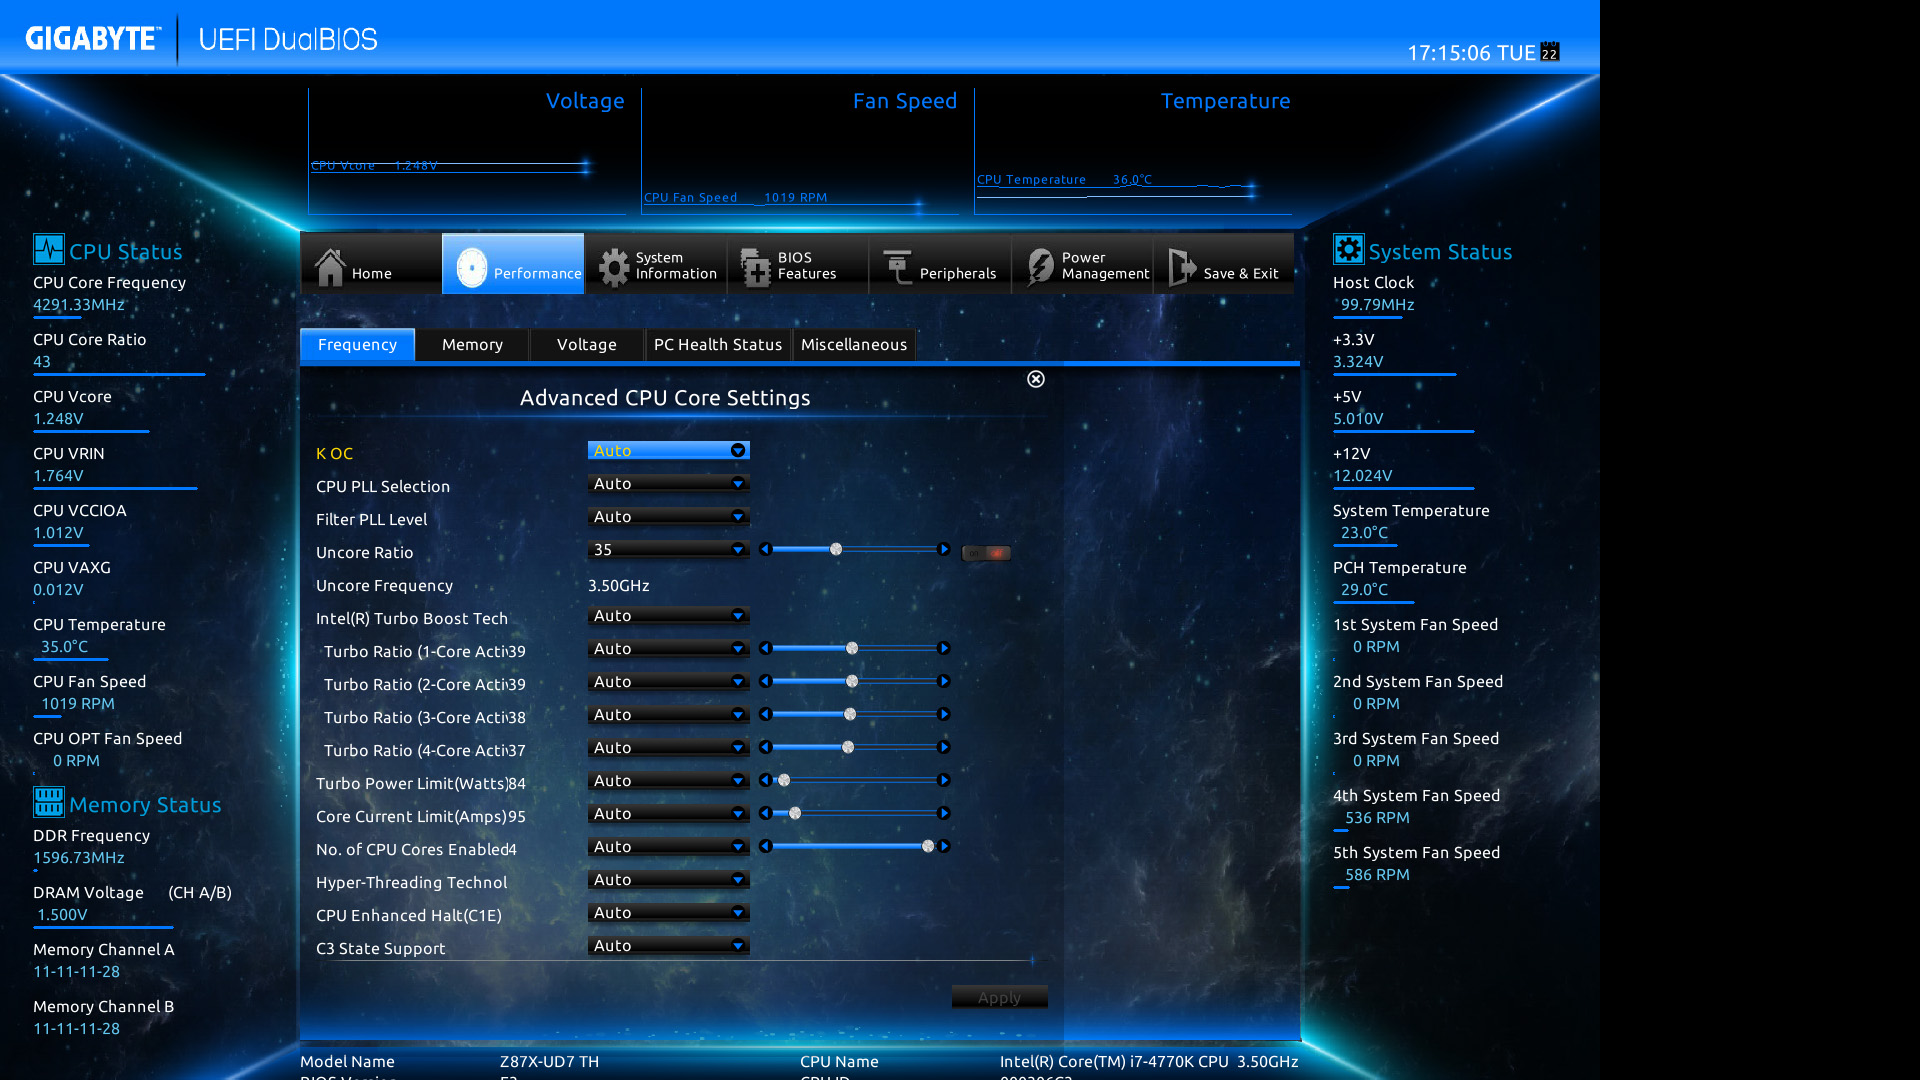Close the Advanced CPU Core Settings
The width and height of the screenshot is (1920, 1080).
coord(1035,380)
